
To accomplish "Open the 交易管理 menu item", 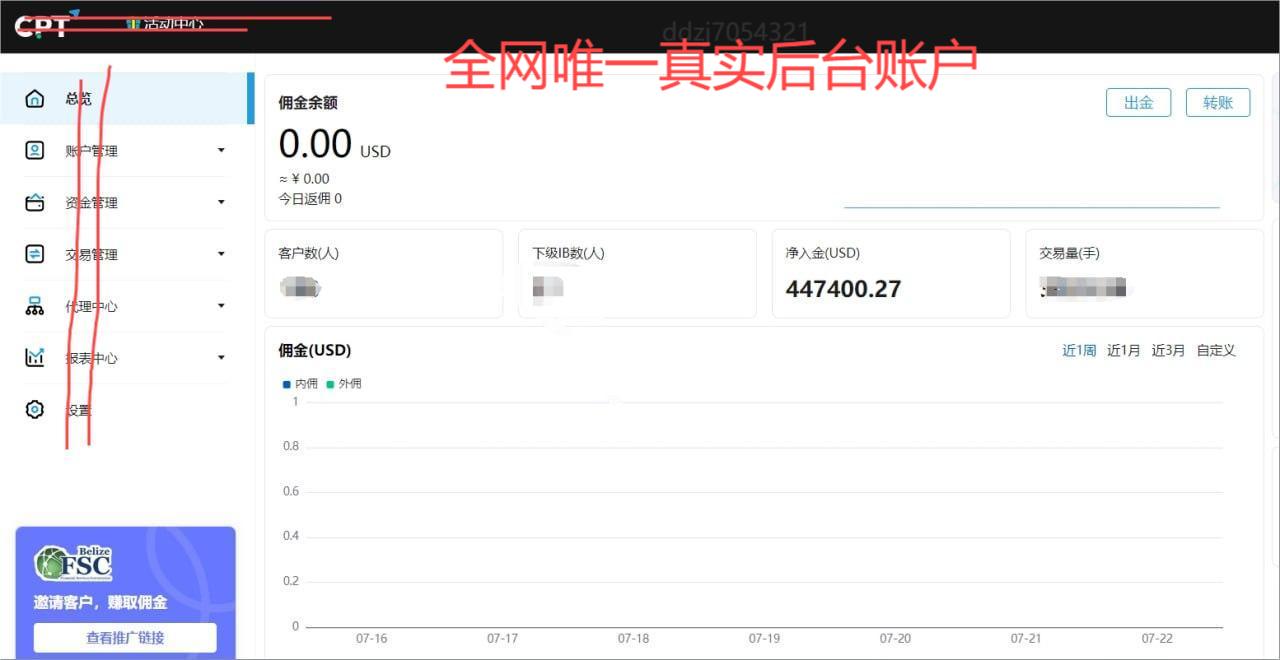I will pos(126,254).
